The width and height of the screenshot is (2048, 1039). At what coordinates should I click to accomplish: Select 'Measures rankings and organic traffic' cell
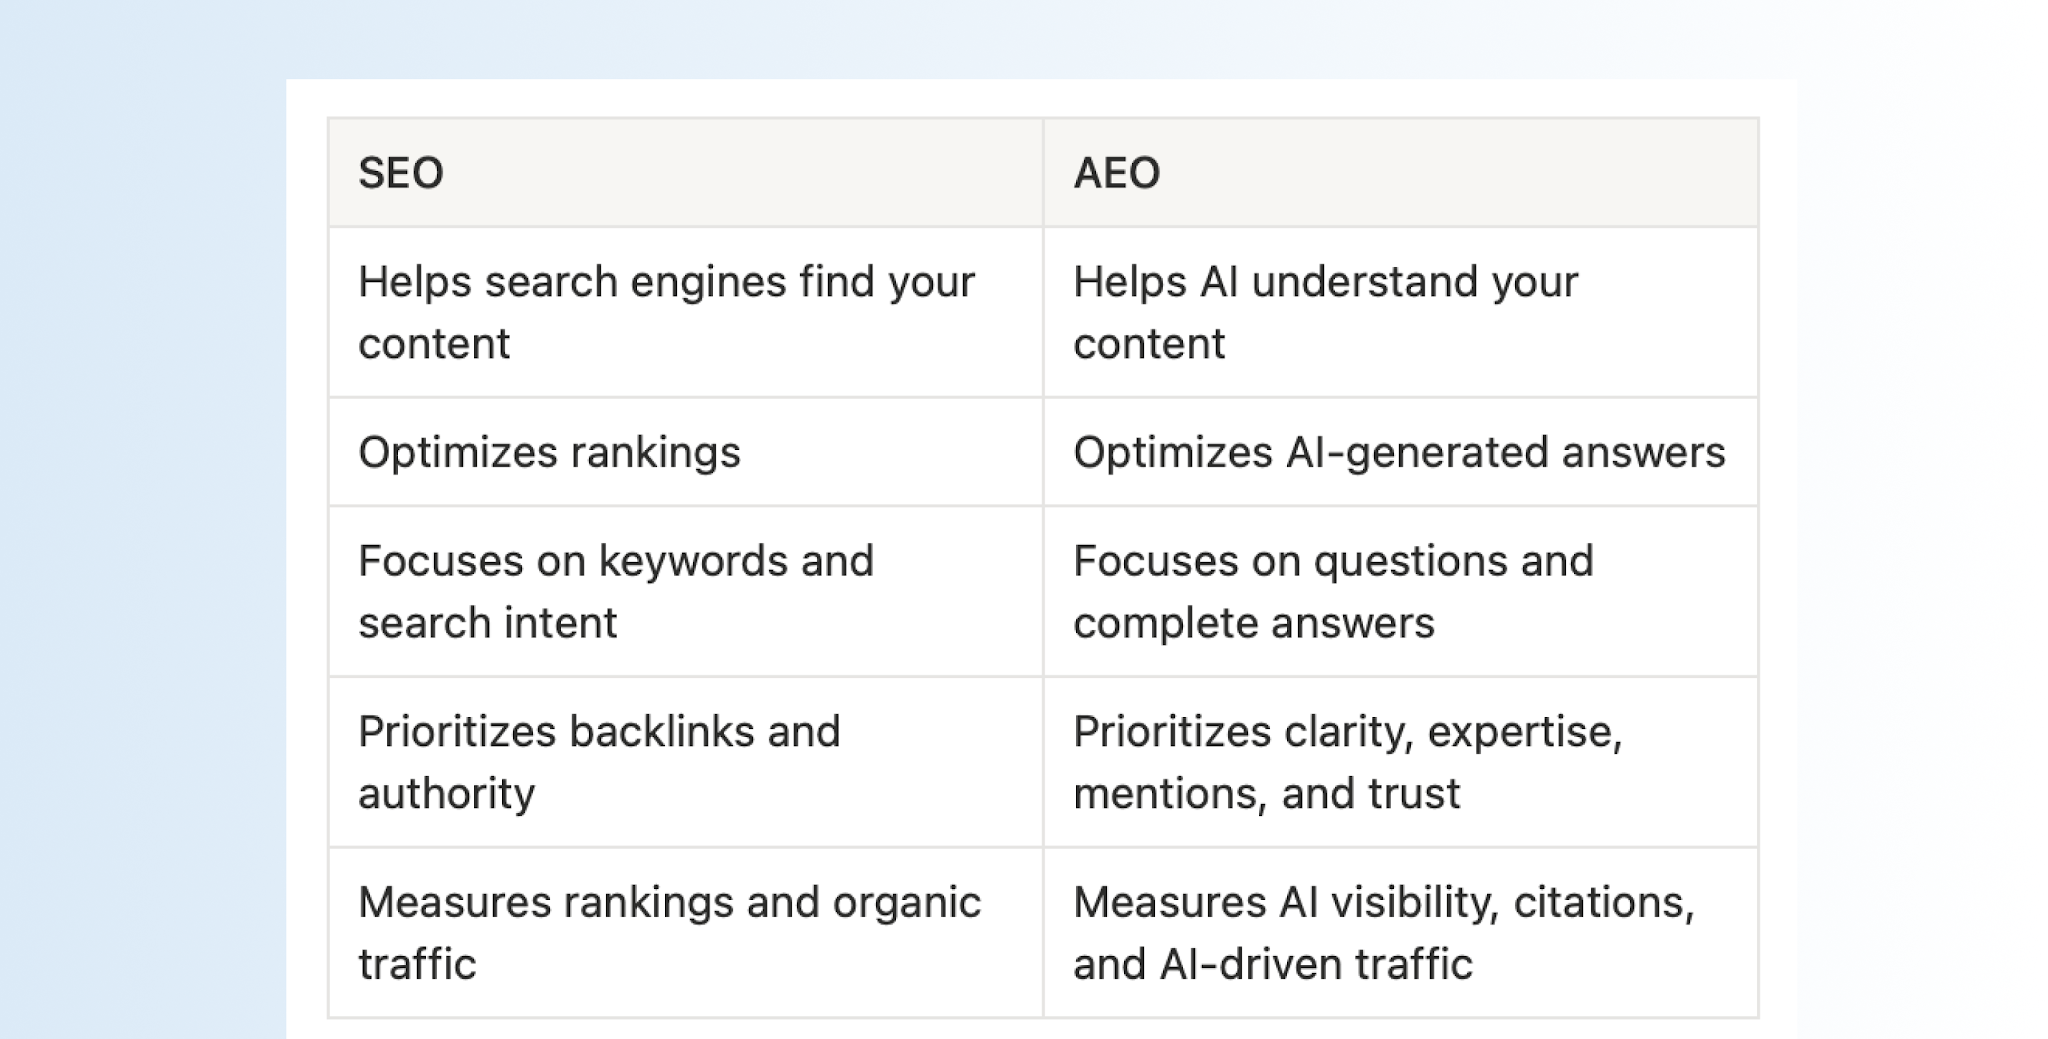coord(685,933)
